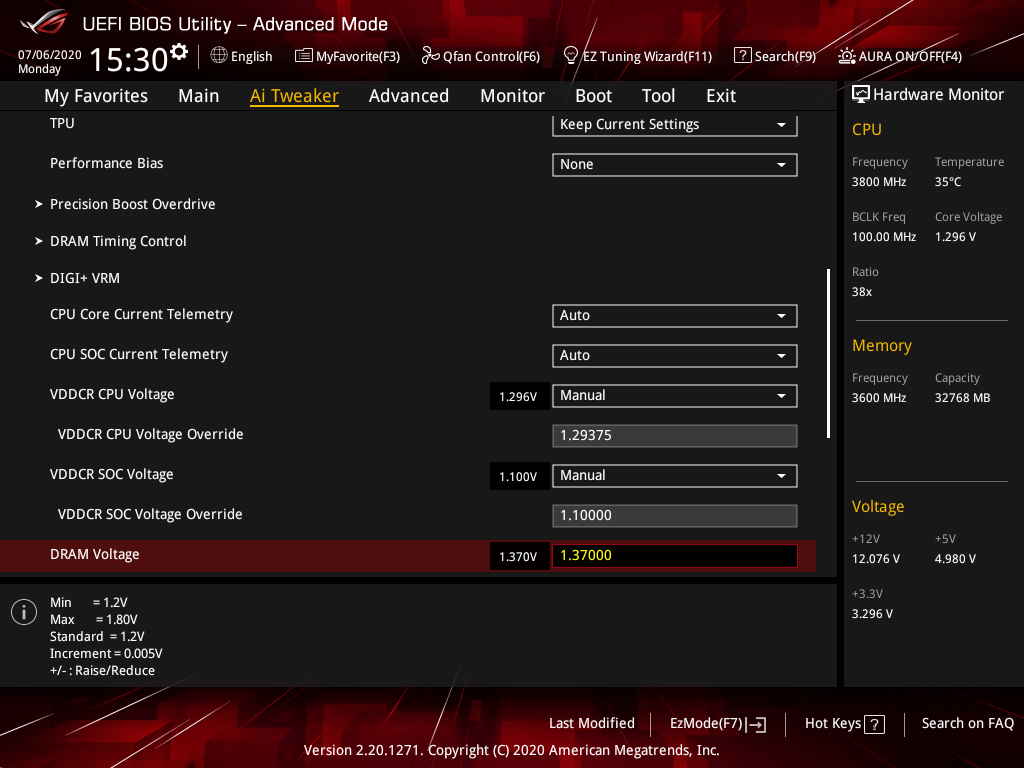Select the TPU setting label
1024x768 pixels.
click(62, 123)
